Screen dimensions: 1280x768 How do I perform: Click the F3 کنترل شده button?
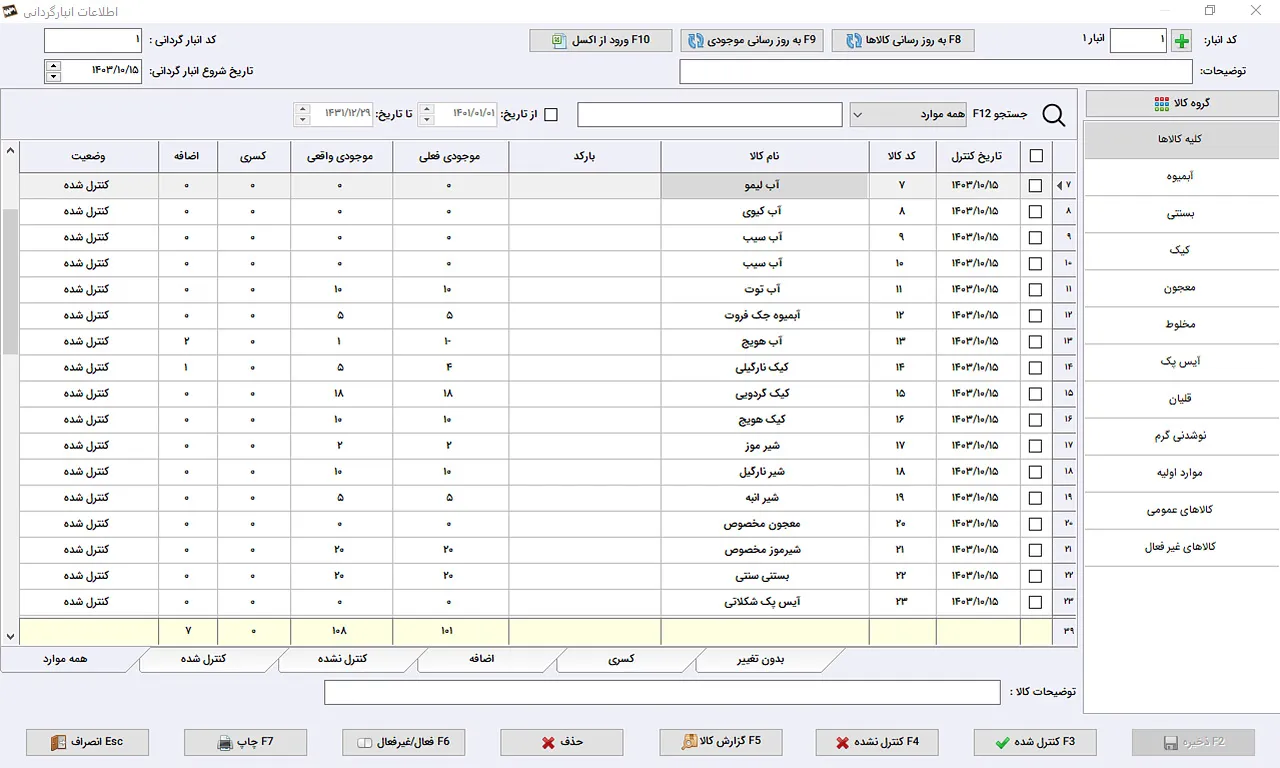1035,742
